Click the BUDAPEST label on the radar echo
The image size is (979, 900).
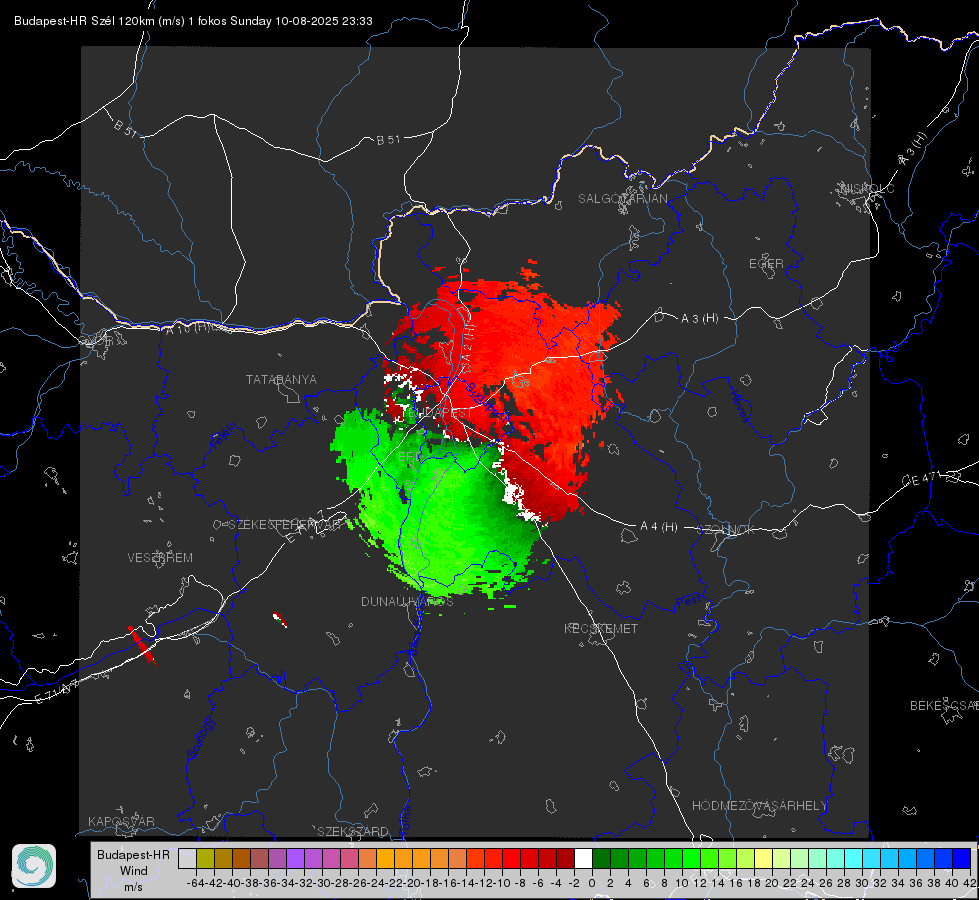440,413
